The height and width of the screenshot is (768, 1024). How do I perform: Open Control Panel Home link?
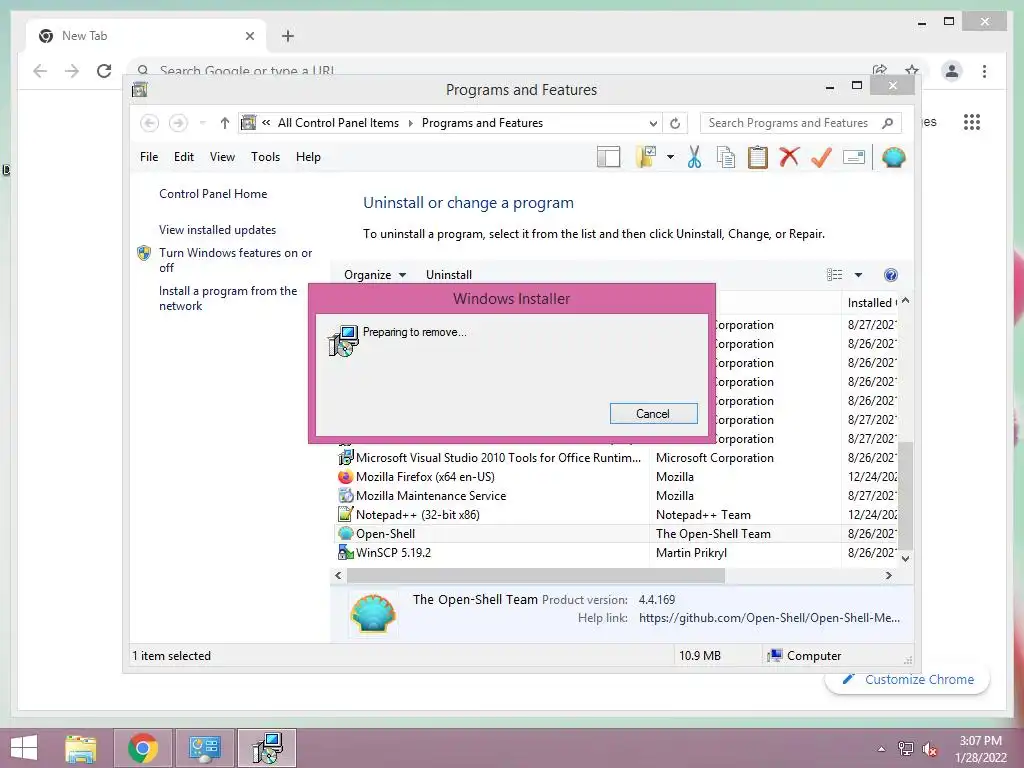click(x=213, y=194)
